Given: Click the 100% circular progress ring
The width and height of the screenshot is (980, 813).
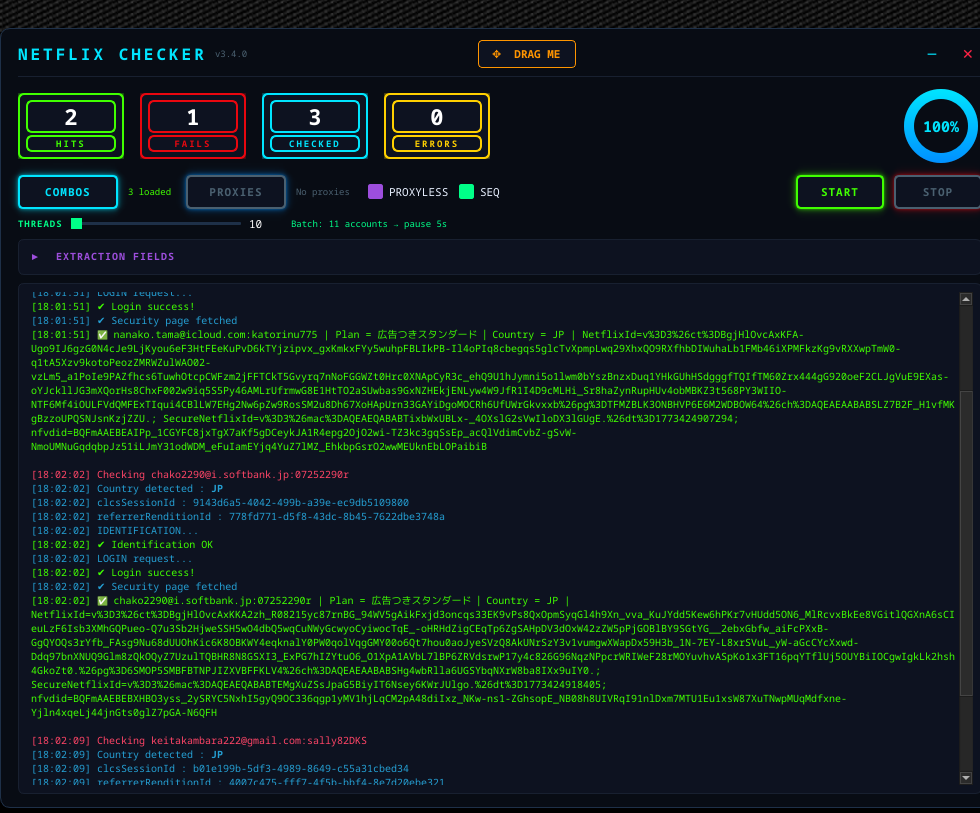Looking at the screenshot, I should point(941,126).
